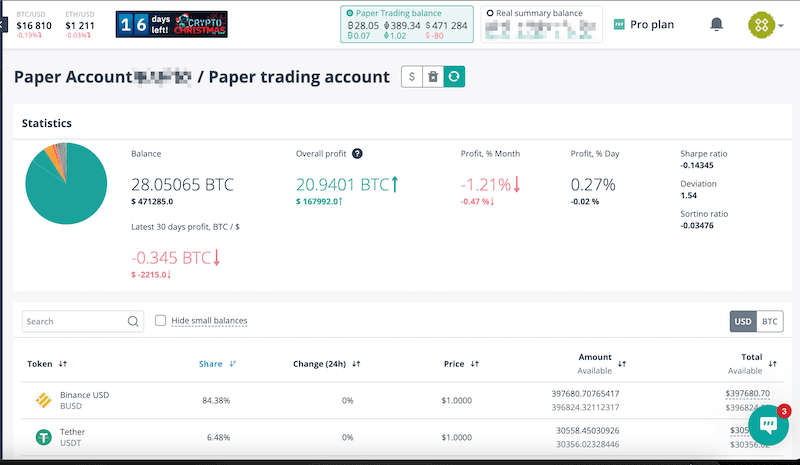Click the USDT amount 30558.45030926

click(x=588, y=431)
